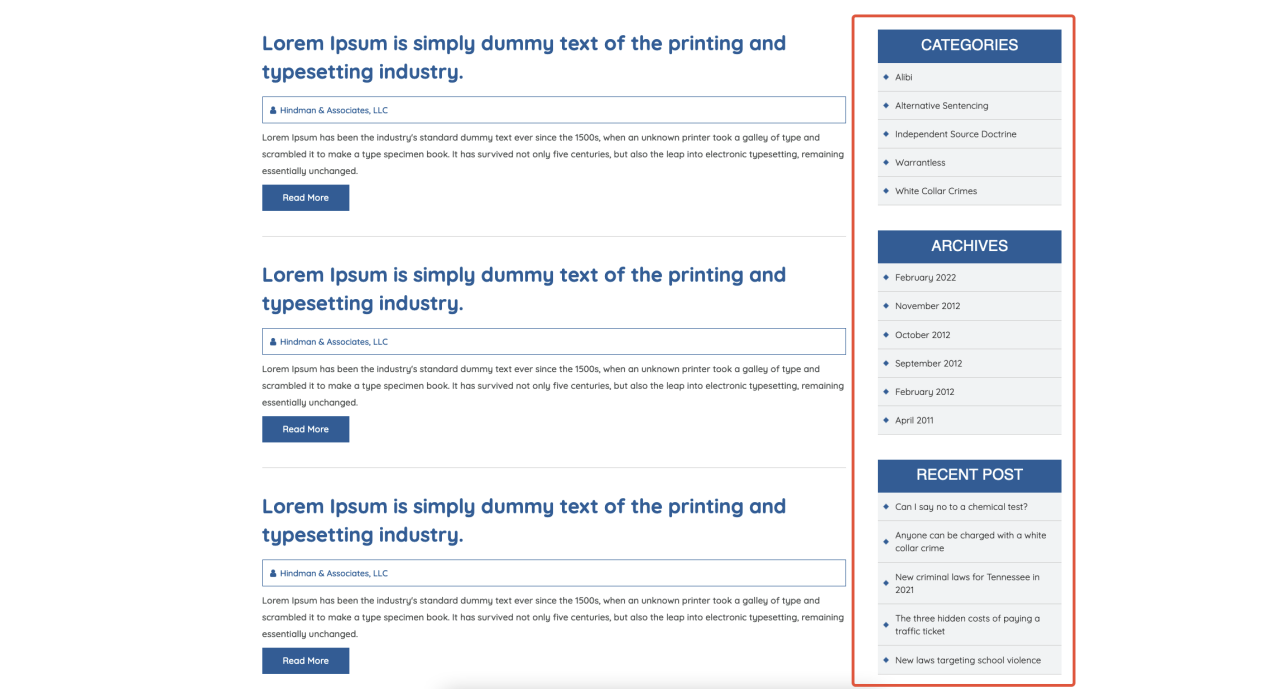This screenshot has height=689, width=1268.
Task: Click Read More on the last article
Action: 305,660
